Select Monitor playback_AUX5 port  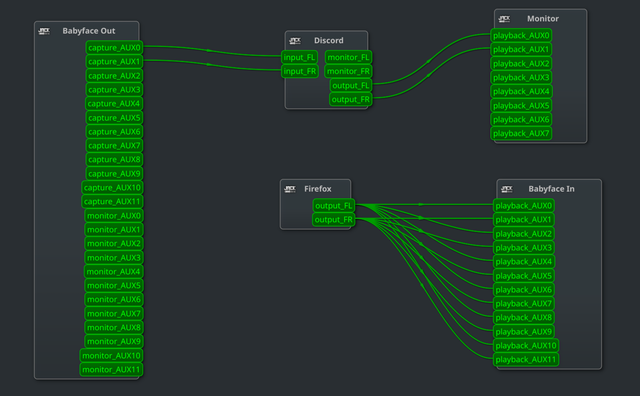521,106
